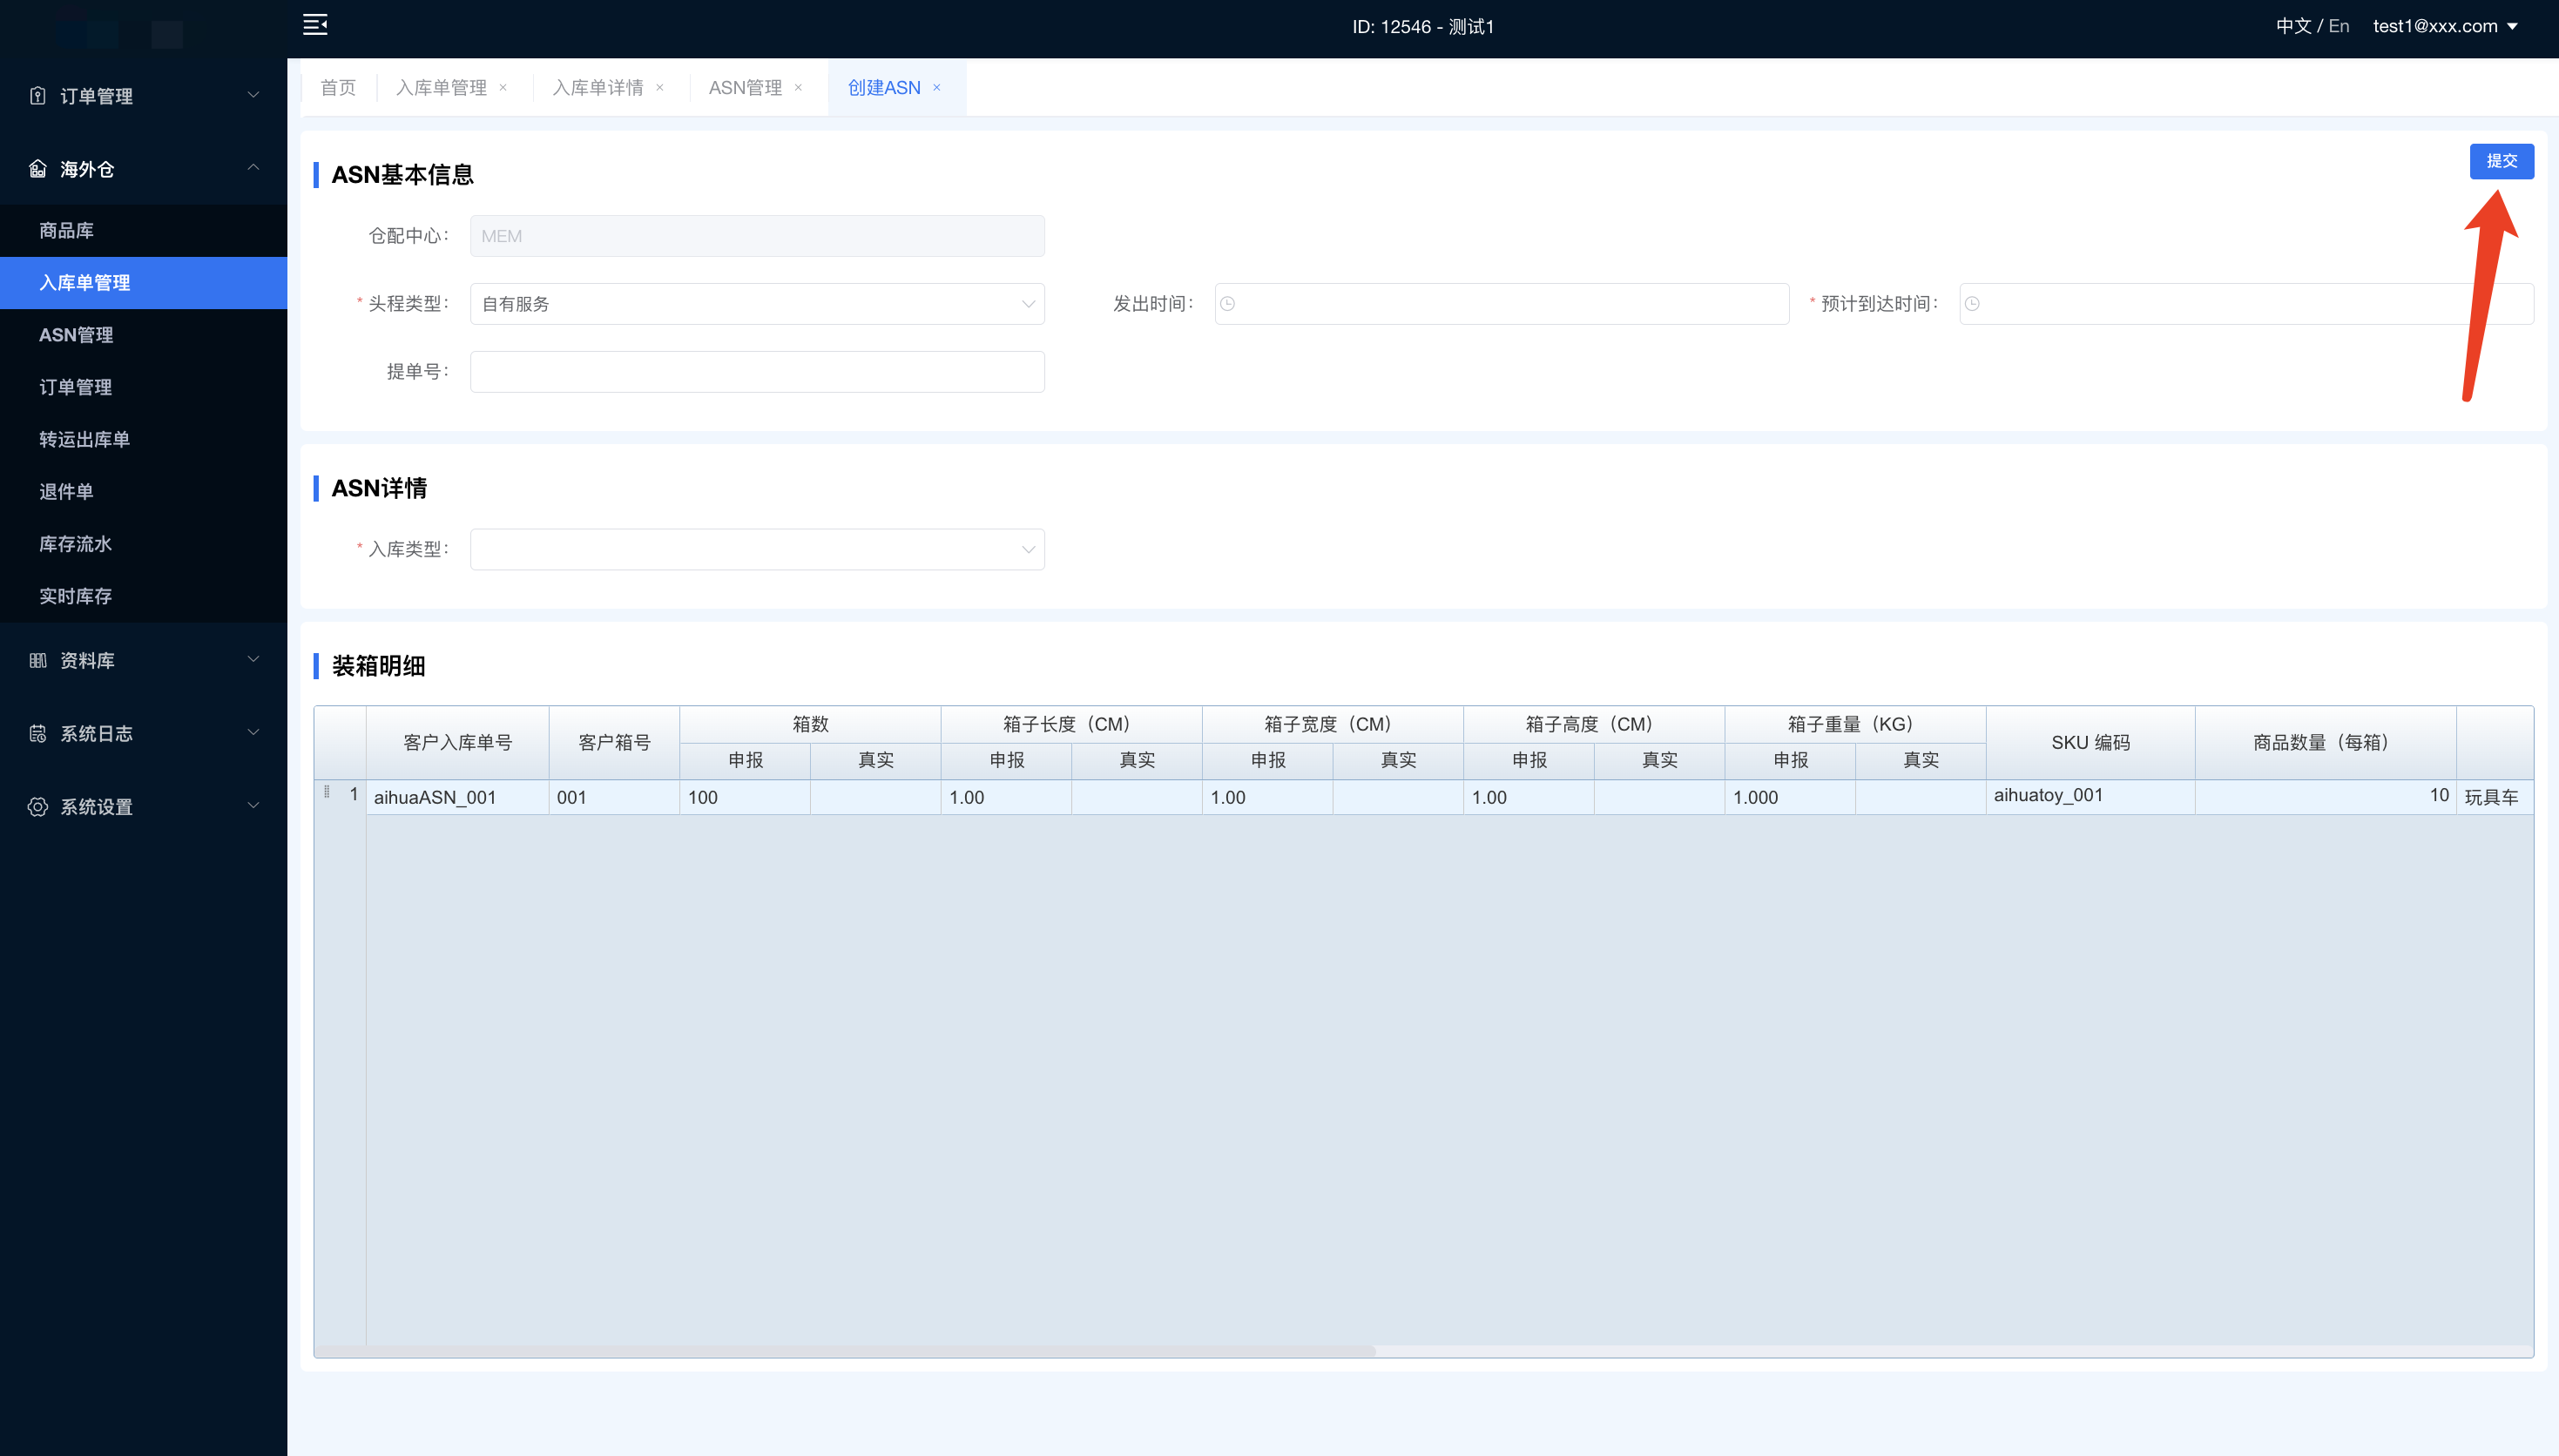Select 客户箱号 cell 001
The image size is (2559, 1456).
(614, 797)
